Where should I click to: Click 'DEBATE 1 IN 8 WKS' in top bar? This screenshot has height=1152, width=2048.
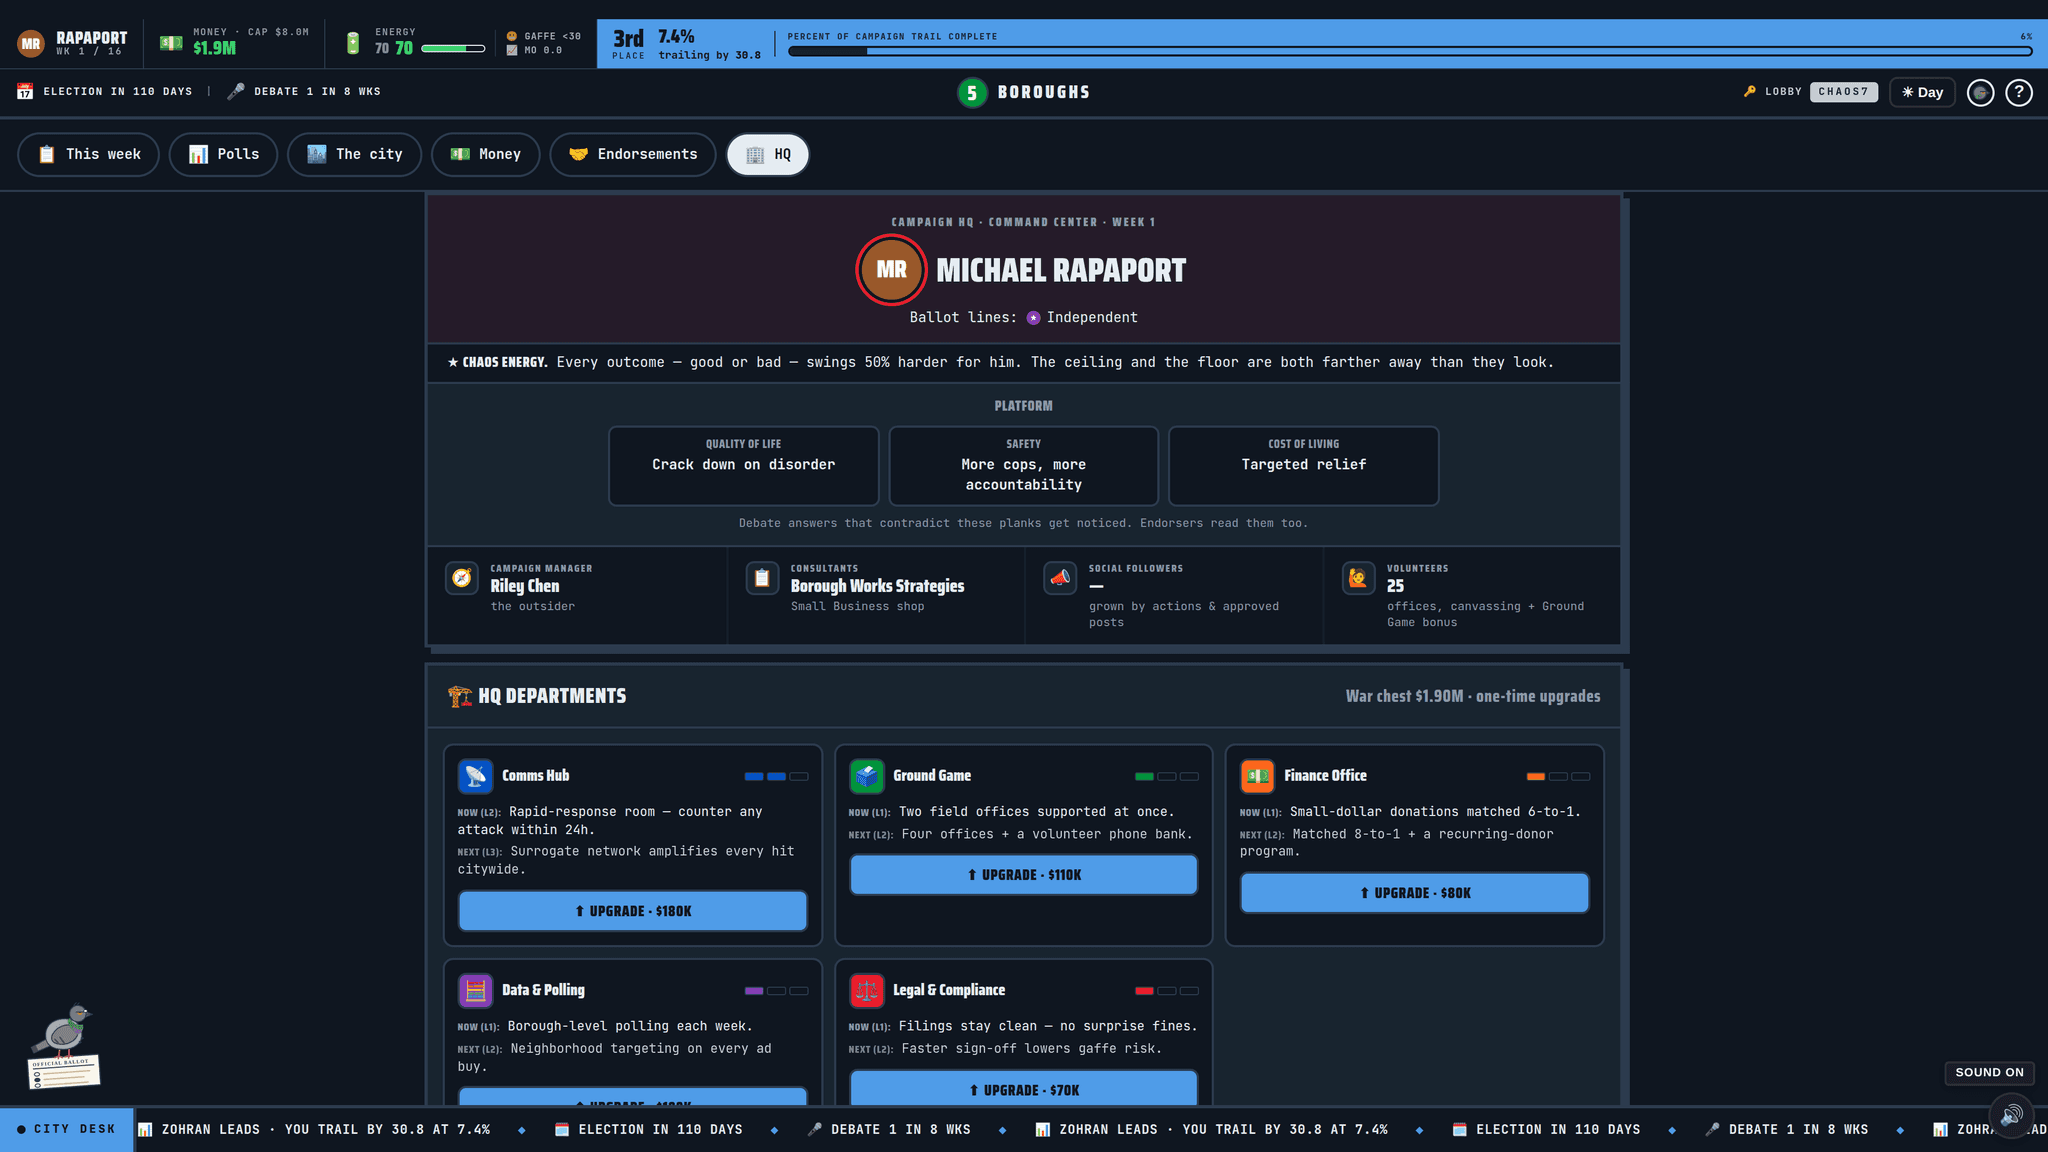pos(317,91)
